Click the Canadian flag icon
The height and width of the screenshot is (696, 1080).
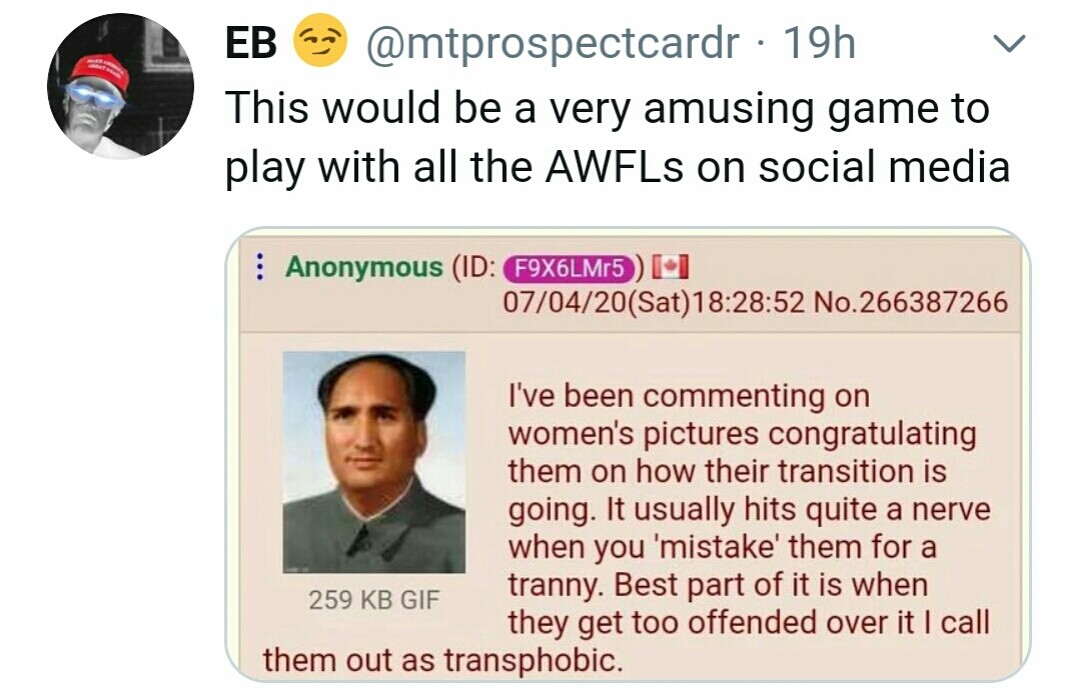click(670, 267)
